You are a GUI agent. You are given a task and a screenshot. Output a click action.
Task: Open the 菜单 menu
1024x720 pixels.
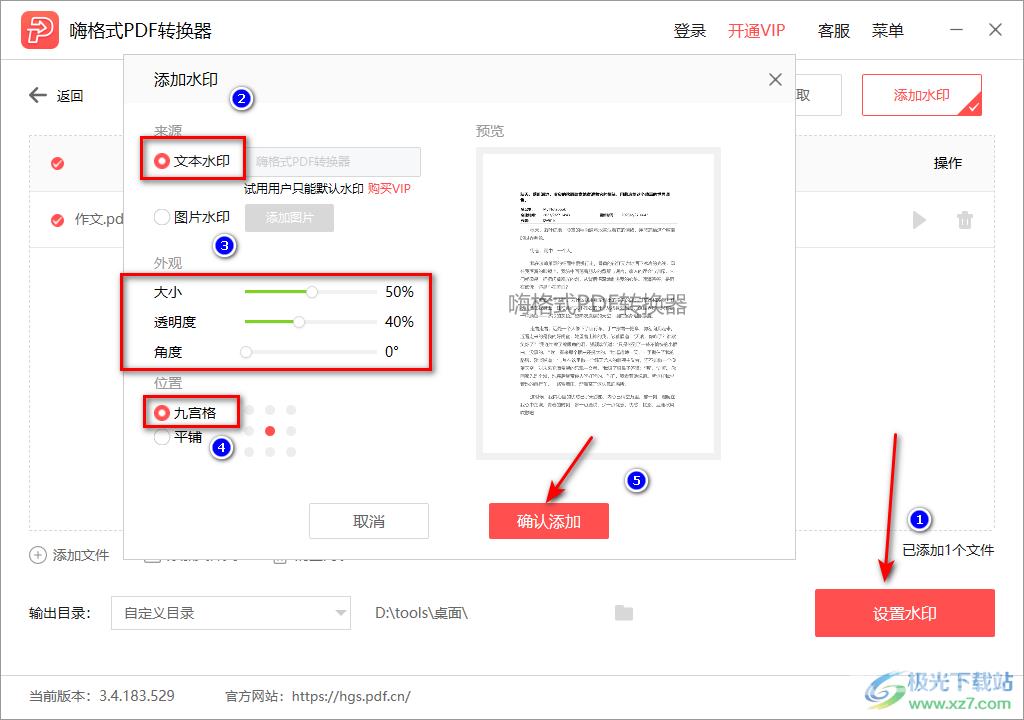click(888, 31)
